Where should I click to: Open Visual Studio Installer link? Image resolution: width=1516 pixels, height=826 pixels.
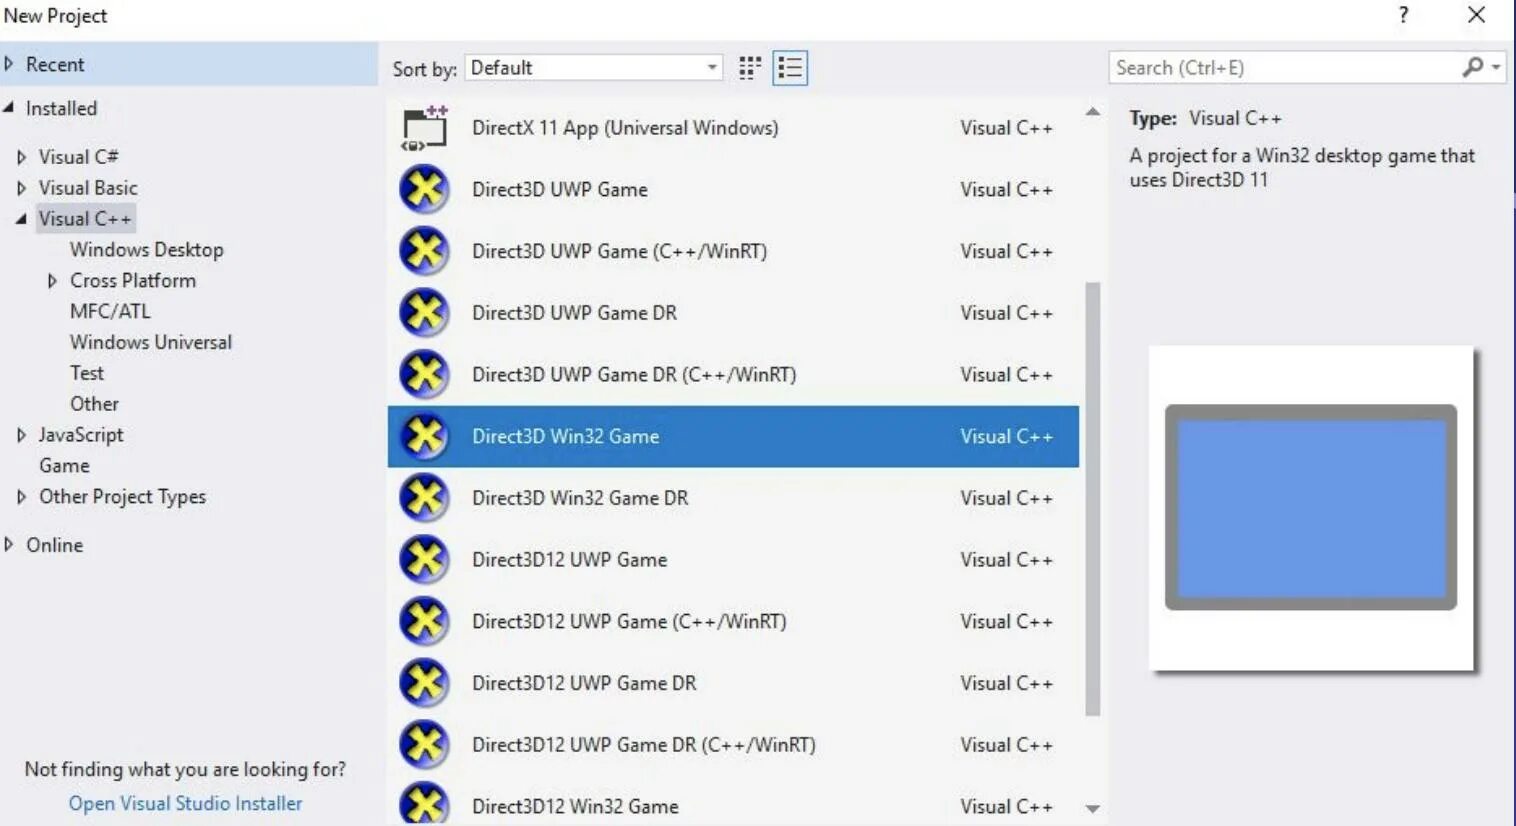[x=185, y=803]
